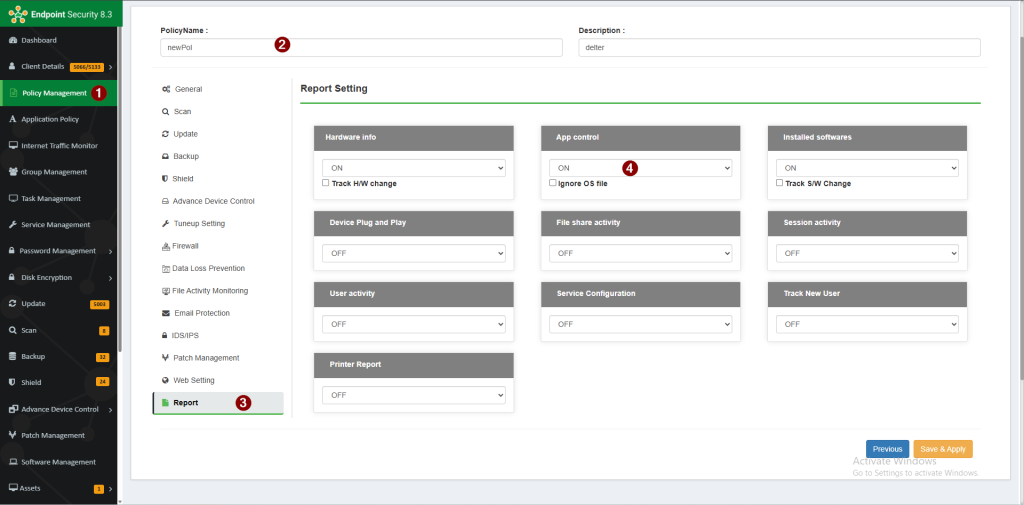Screen dimensions: 1024x505
Task: Switch to the Data Loss Prevention tab
Action: 208,269
